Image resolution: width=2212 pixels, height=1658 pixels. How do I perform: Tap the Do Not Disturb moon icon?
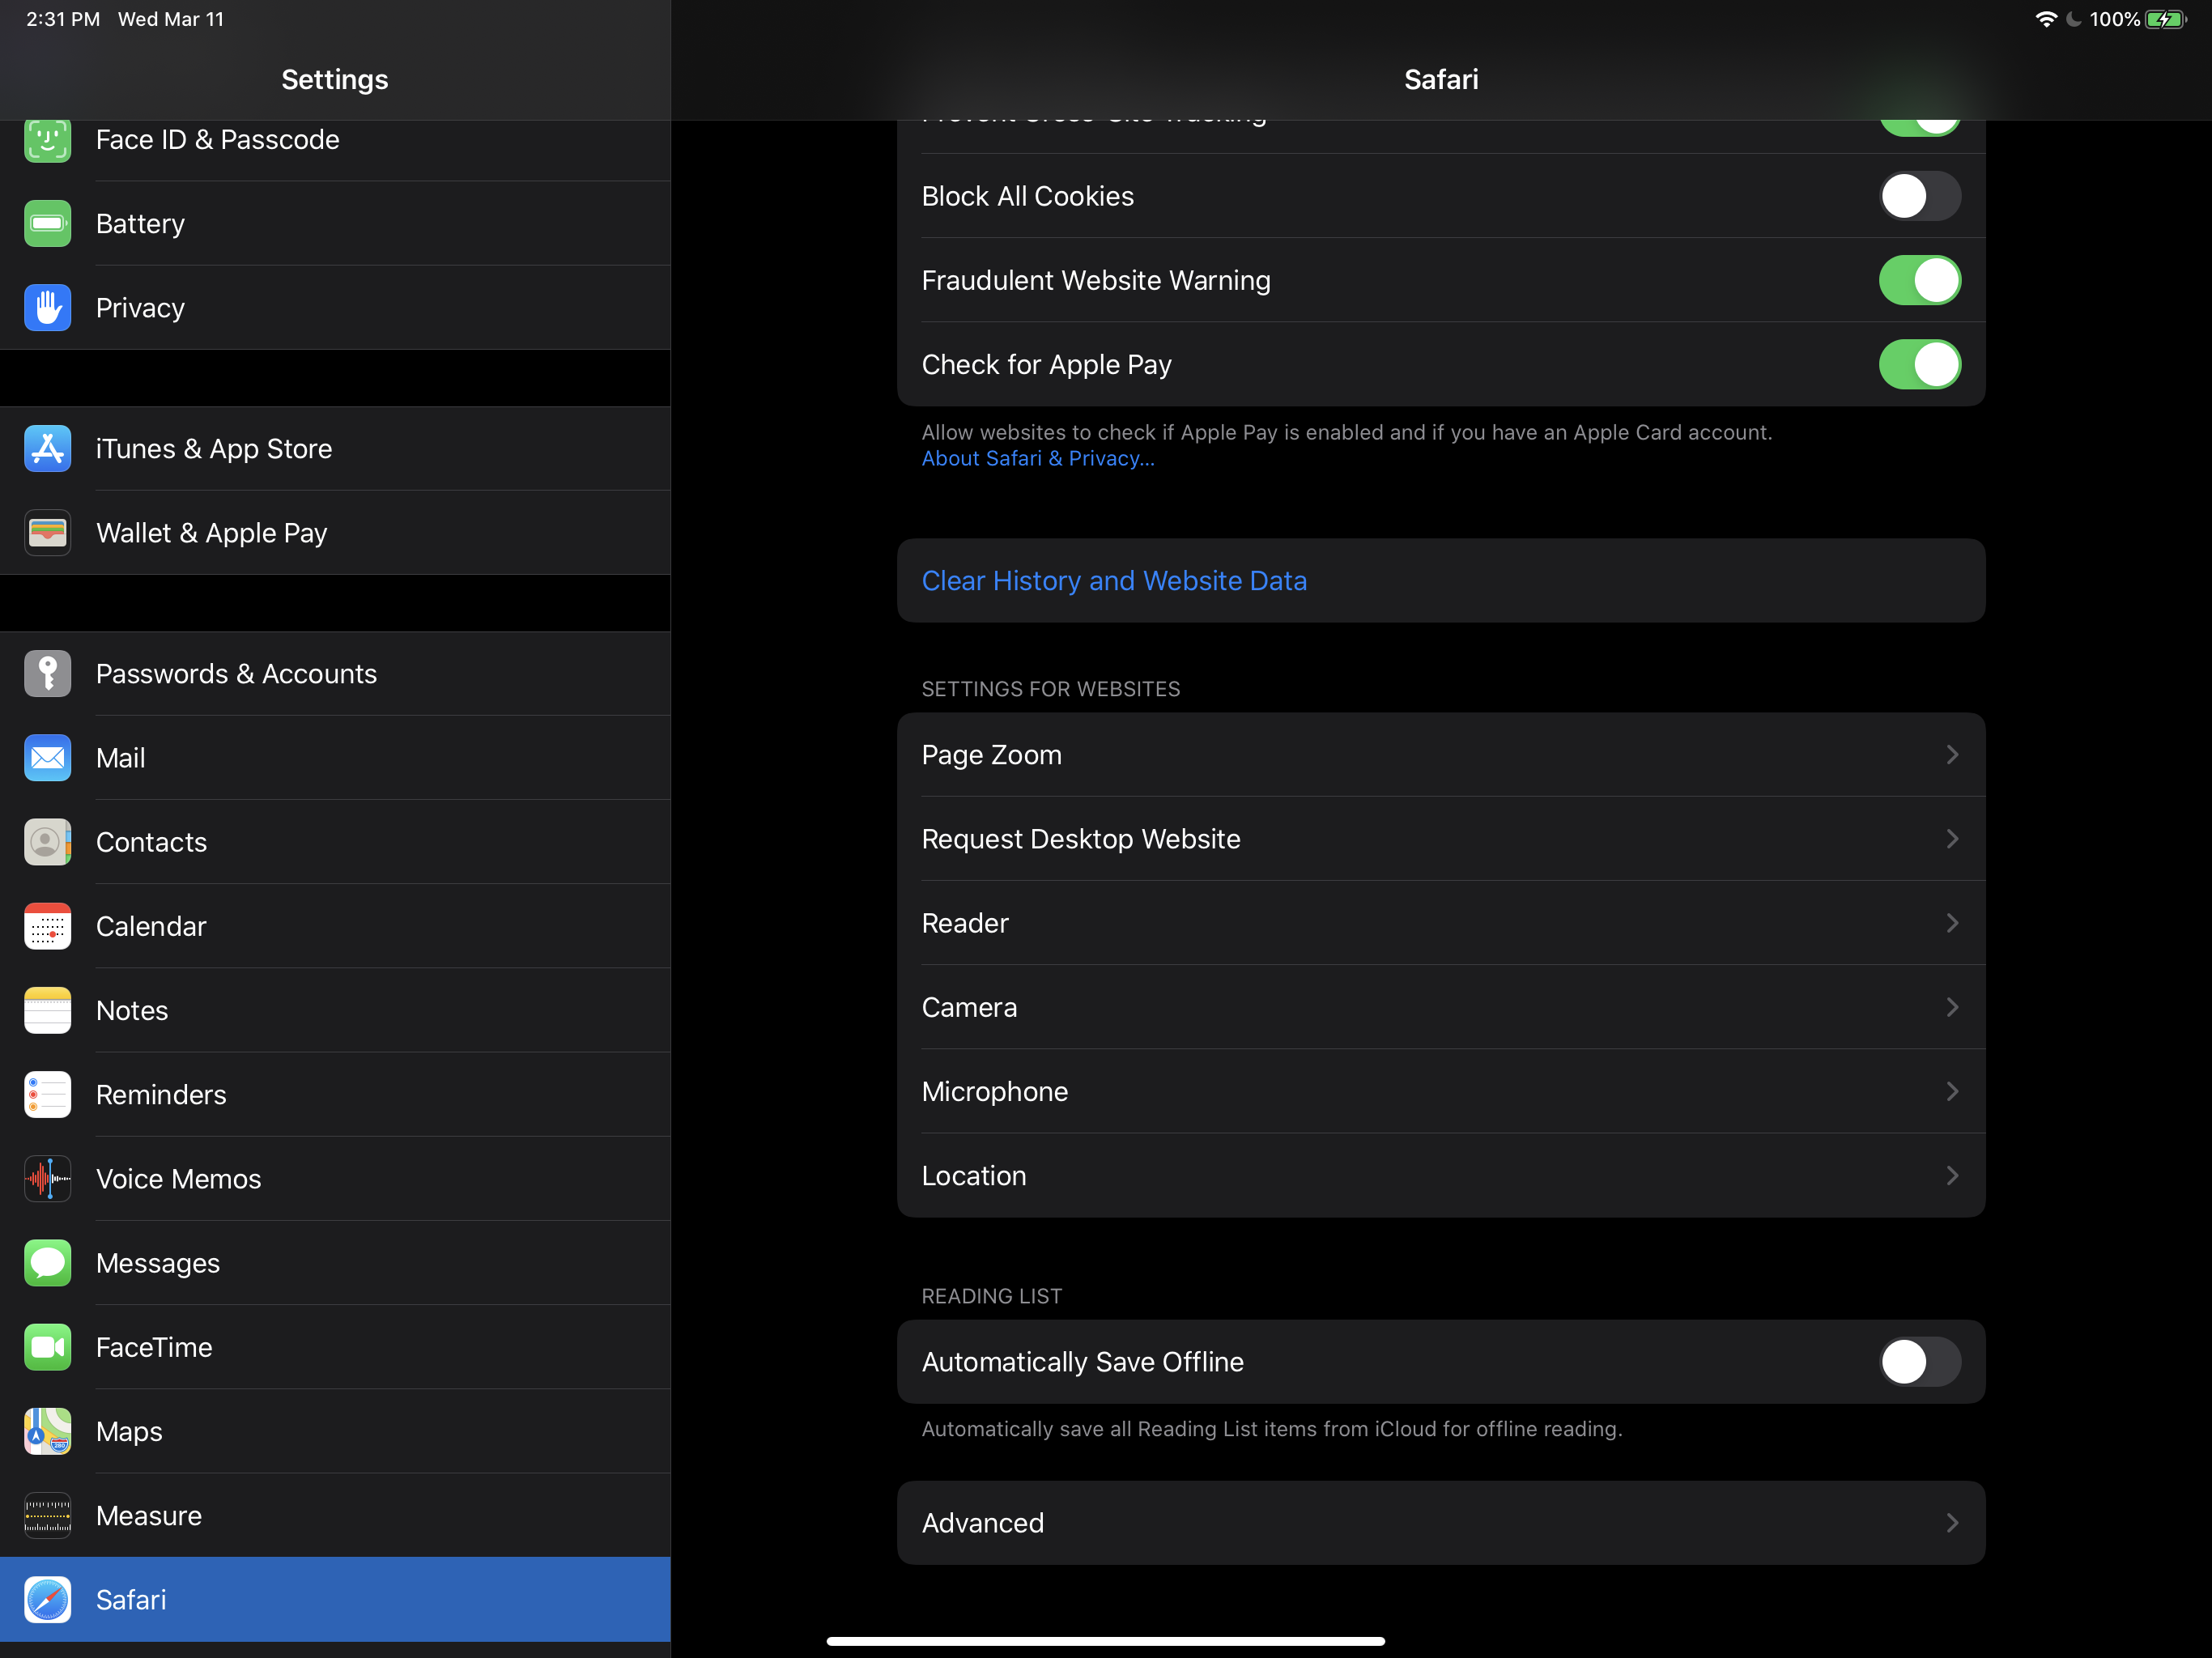[2074, 19]
